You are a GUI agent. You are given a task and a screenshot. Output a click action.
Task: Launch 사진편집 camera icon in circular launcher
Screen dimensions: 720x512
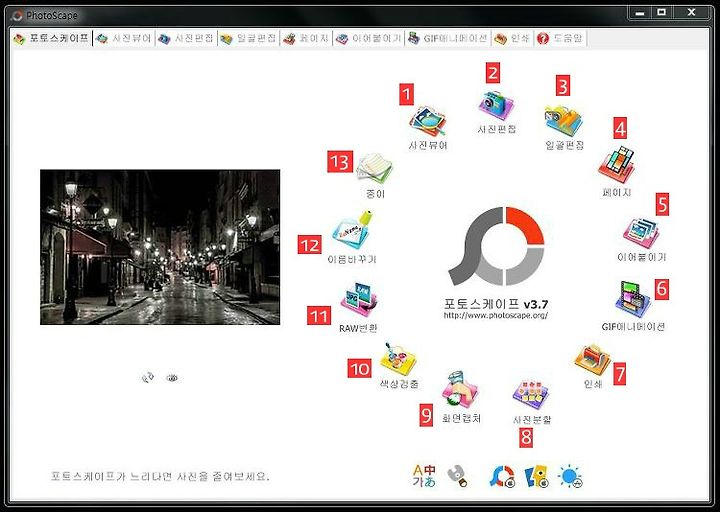(x=496, y=105)
